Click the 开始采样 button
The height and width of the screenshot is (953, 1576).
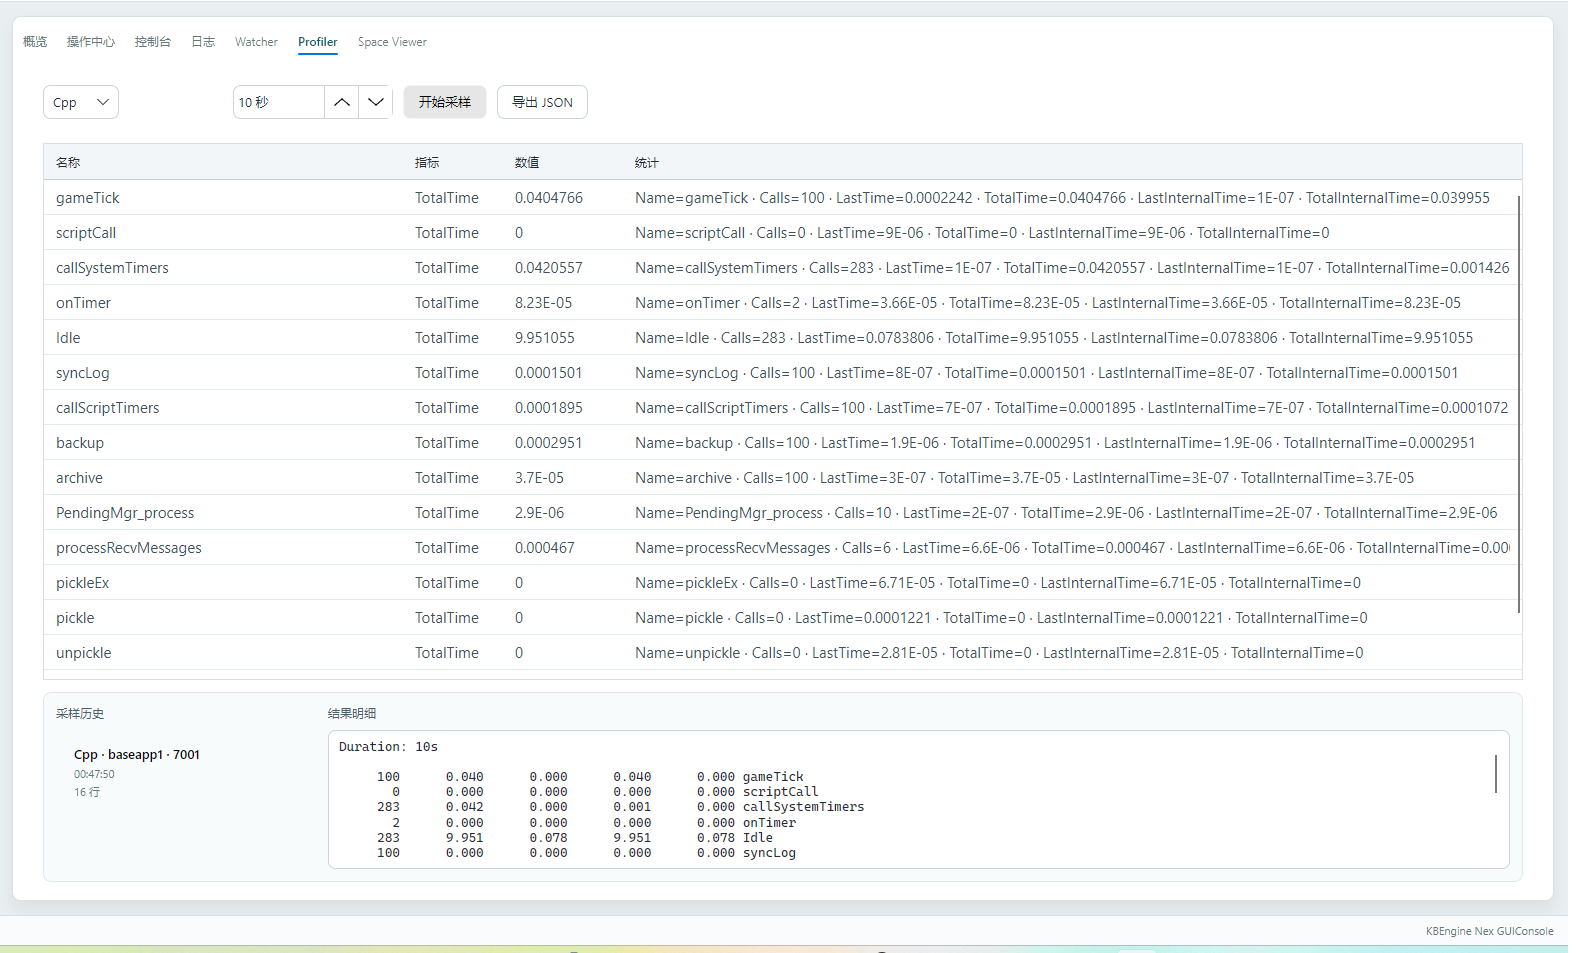point(445,102)
